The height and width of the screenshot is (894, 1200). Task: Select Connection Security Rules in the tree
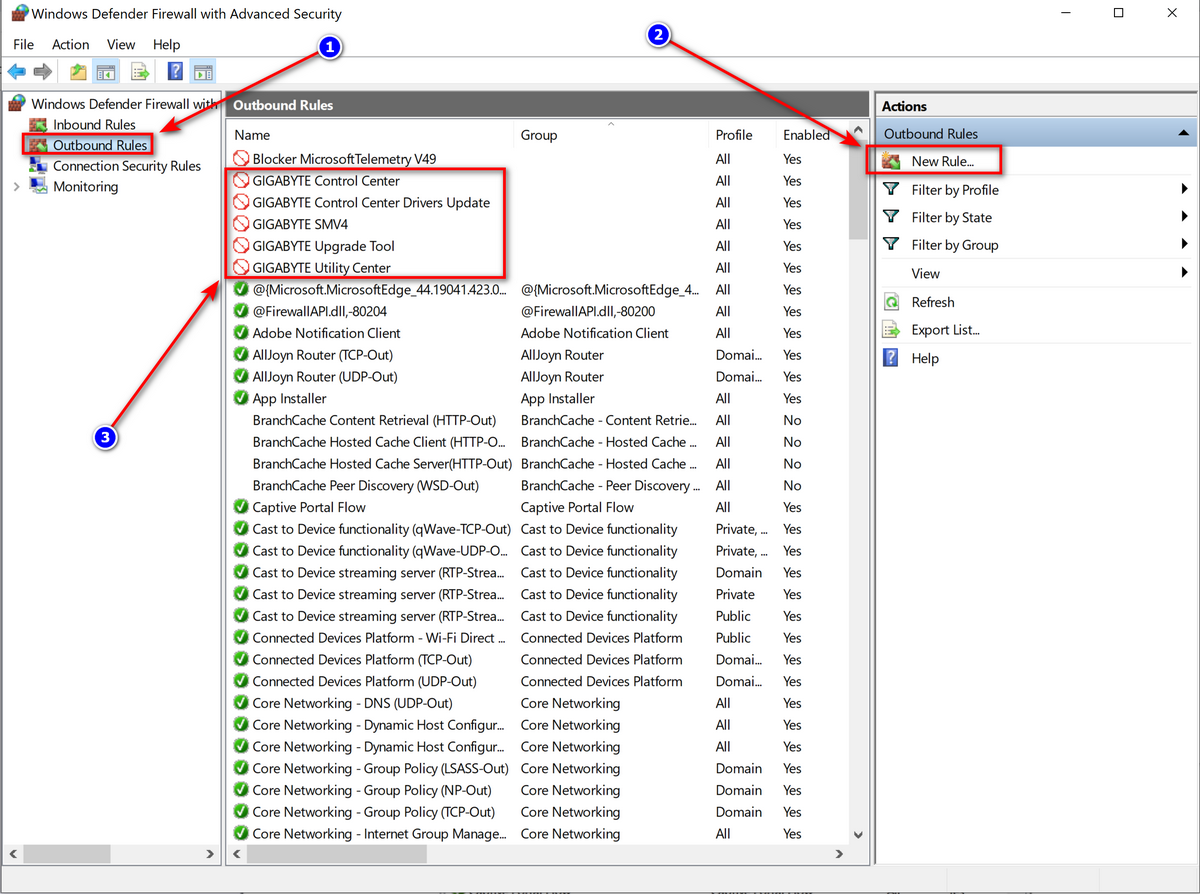point(127,166)
